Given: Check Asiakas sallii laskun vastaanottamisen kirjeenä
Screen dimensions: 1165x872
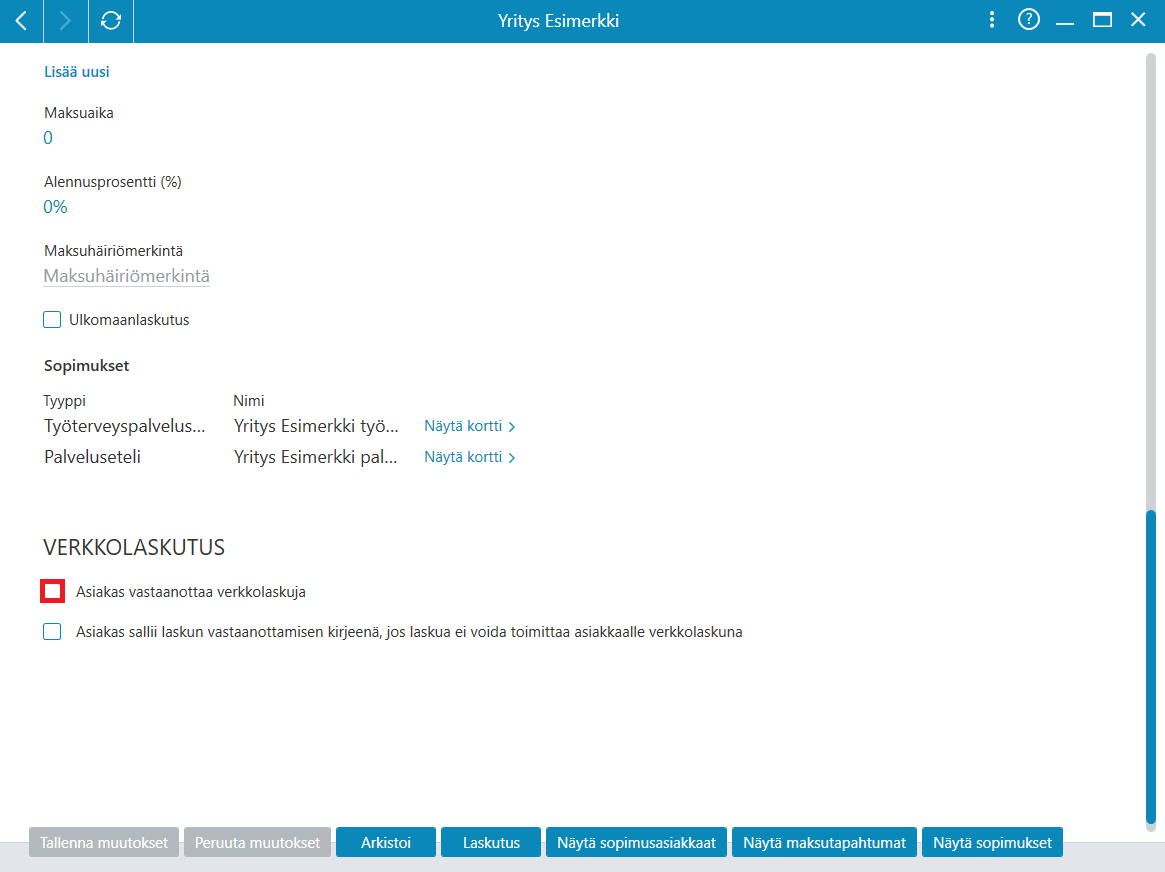Looking at the screenshot, I should pos(52,631).
